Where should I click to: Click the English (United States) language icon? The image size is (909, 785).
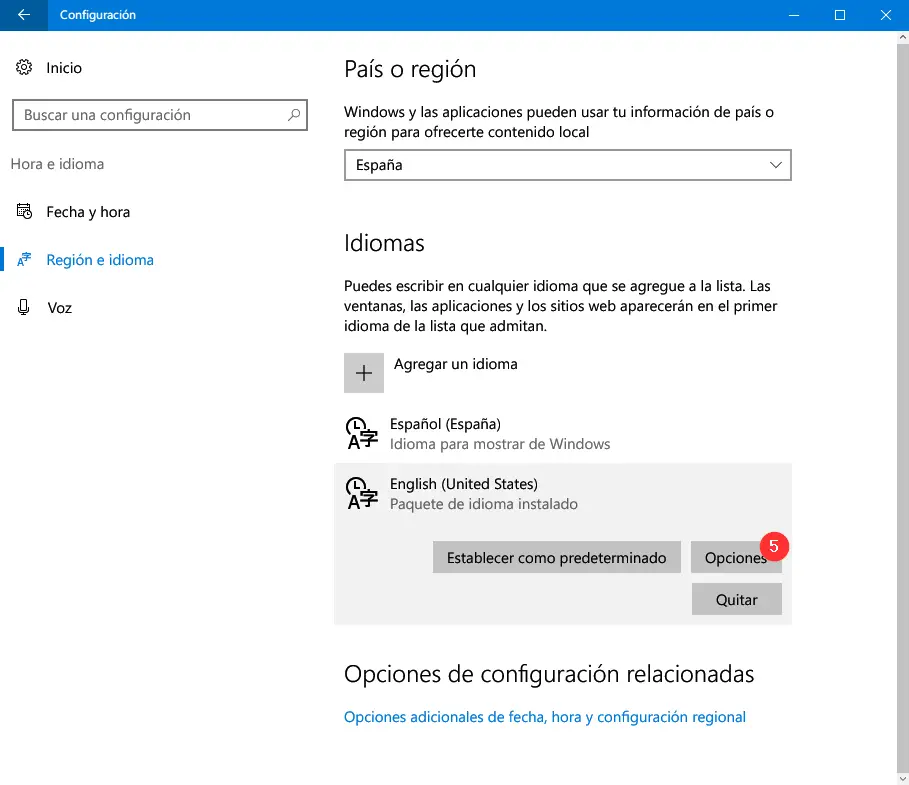click(x=362, y=493)
